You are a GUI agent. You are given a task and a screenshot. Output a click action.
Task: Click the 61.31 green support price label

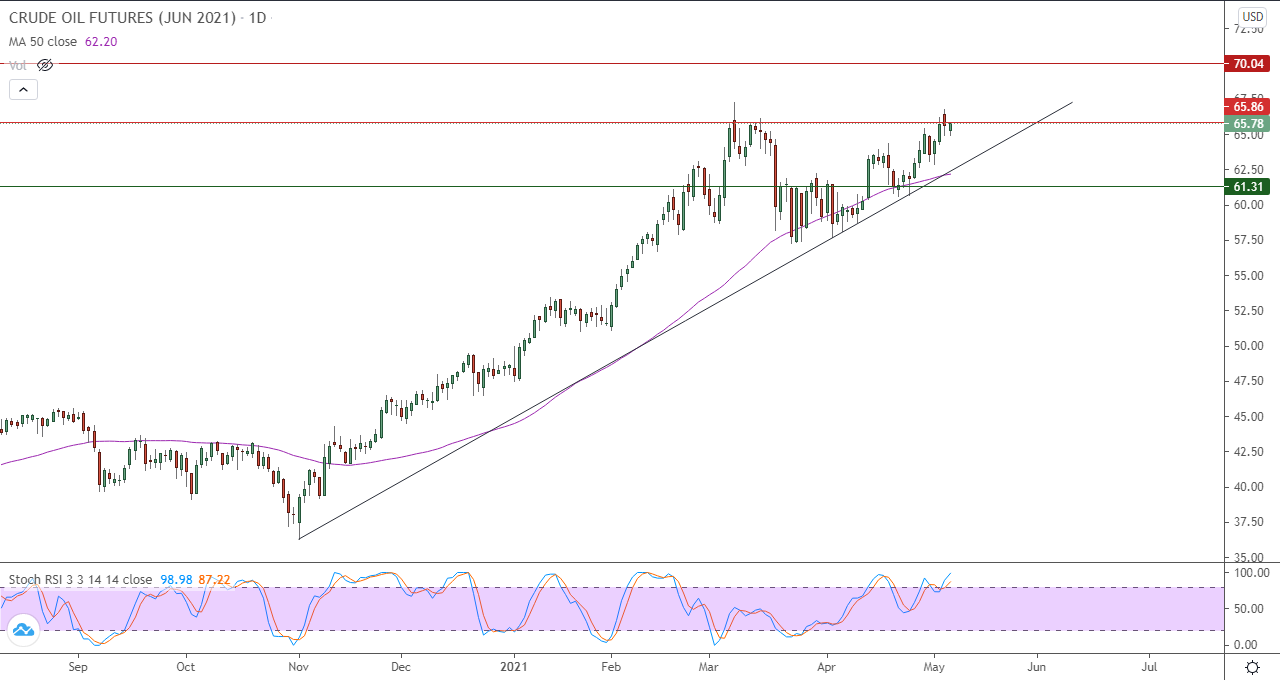coord(1249,186)
